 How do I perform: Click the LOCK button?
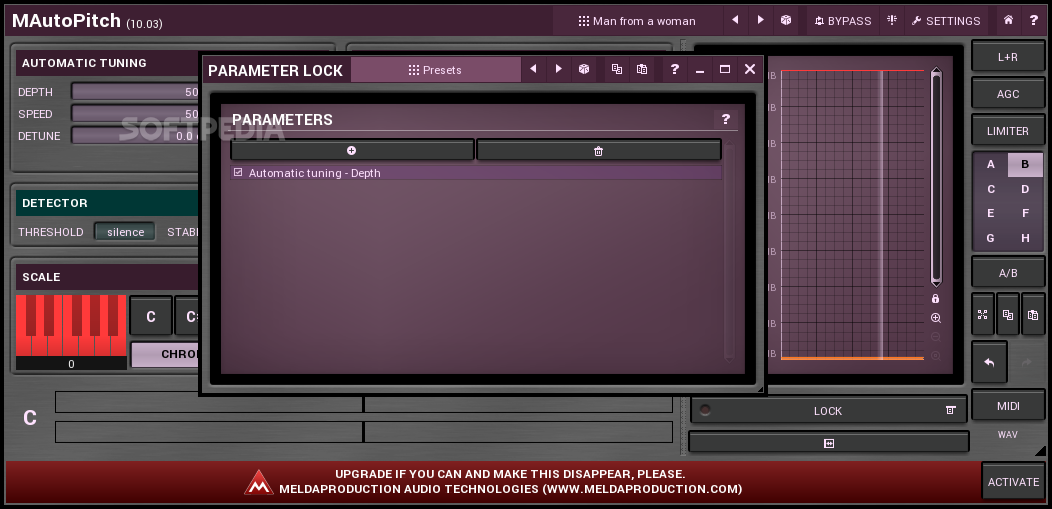pyautogui.click(x=828, y=410)
